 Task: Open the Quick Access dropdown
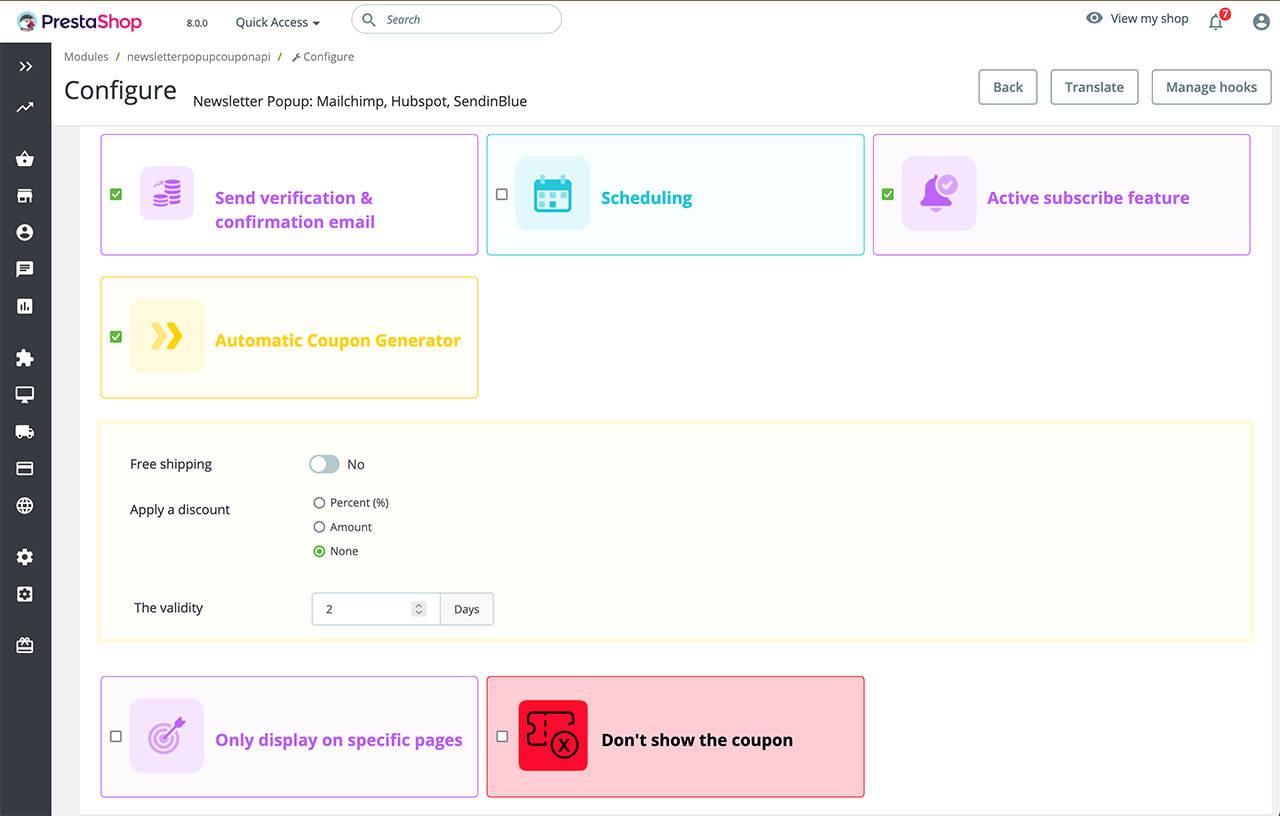click(278, 22)
